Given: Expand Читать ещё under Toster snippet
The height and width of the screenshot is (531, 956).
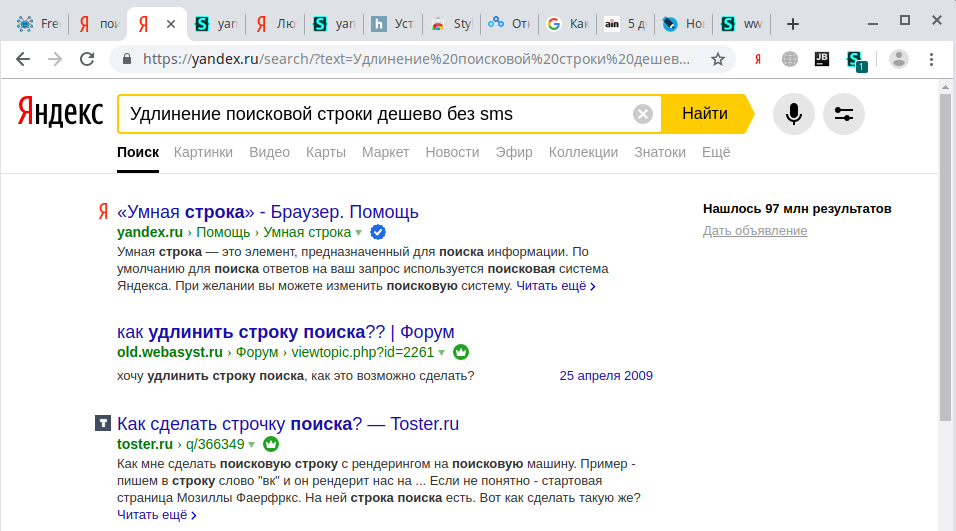Looking at the screenshot, I should click(157, 515).
